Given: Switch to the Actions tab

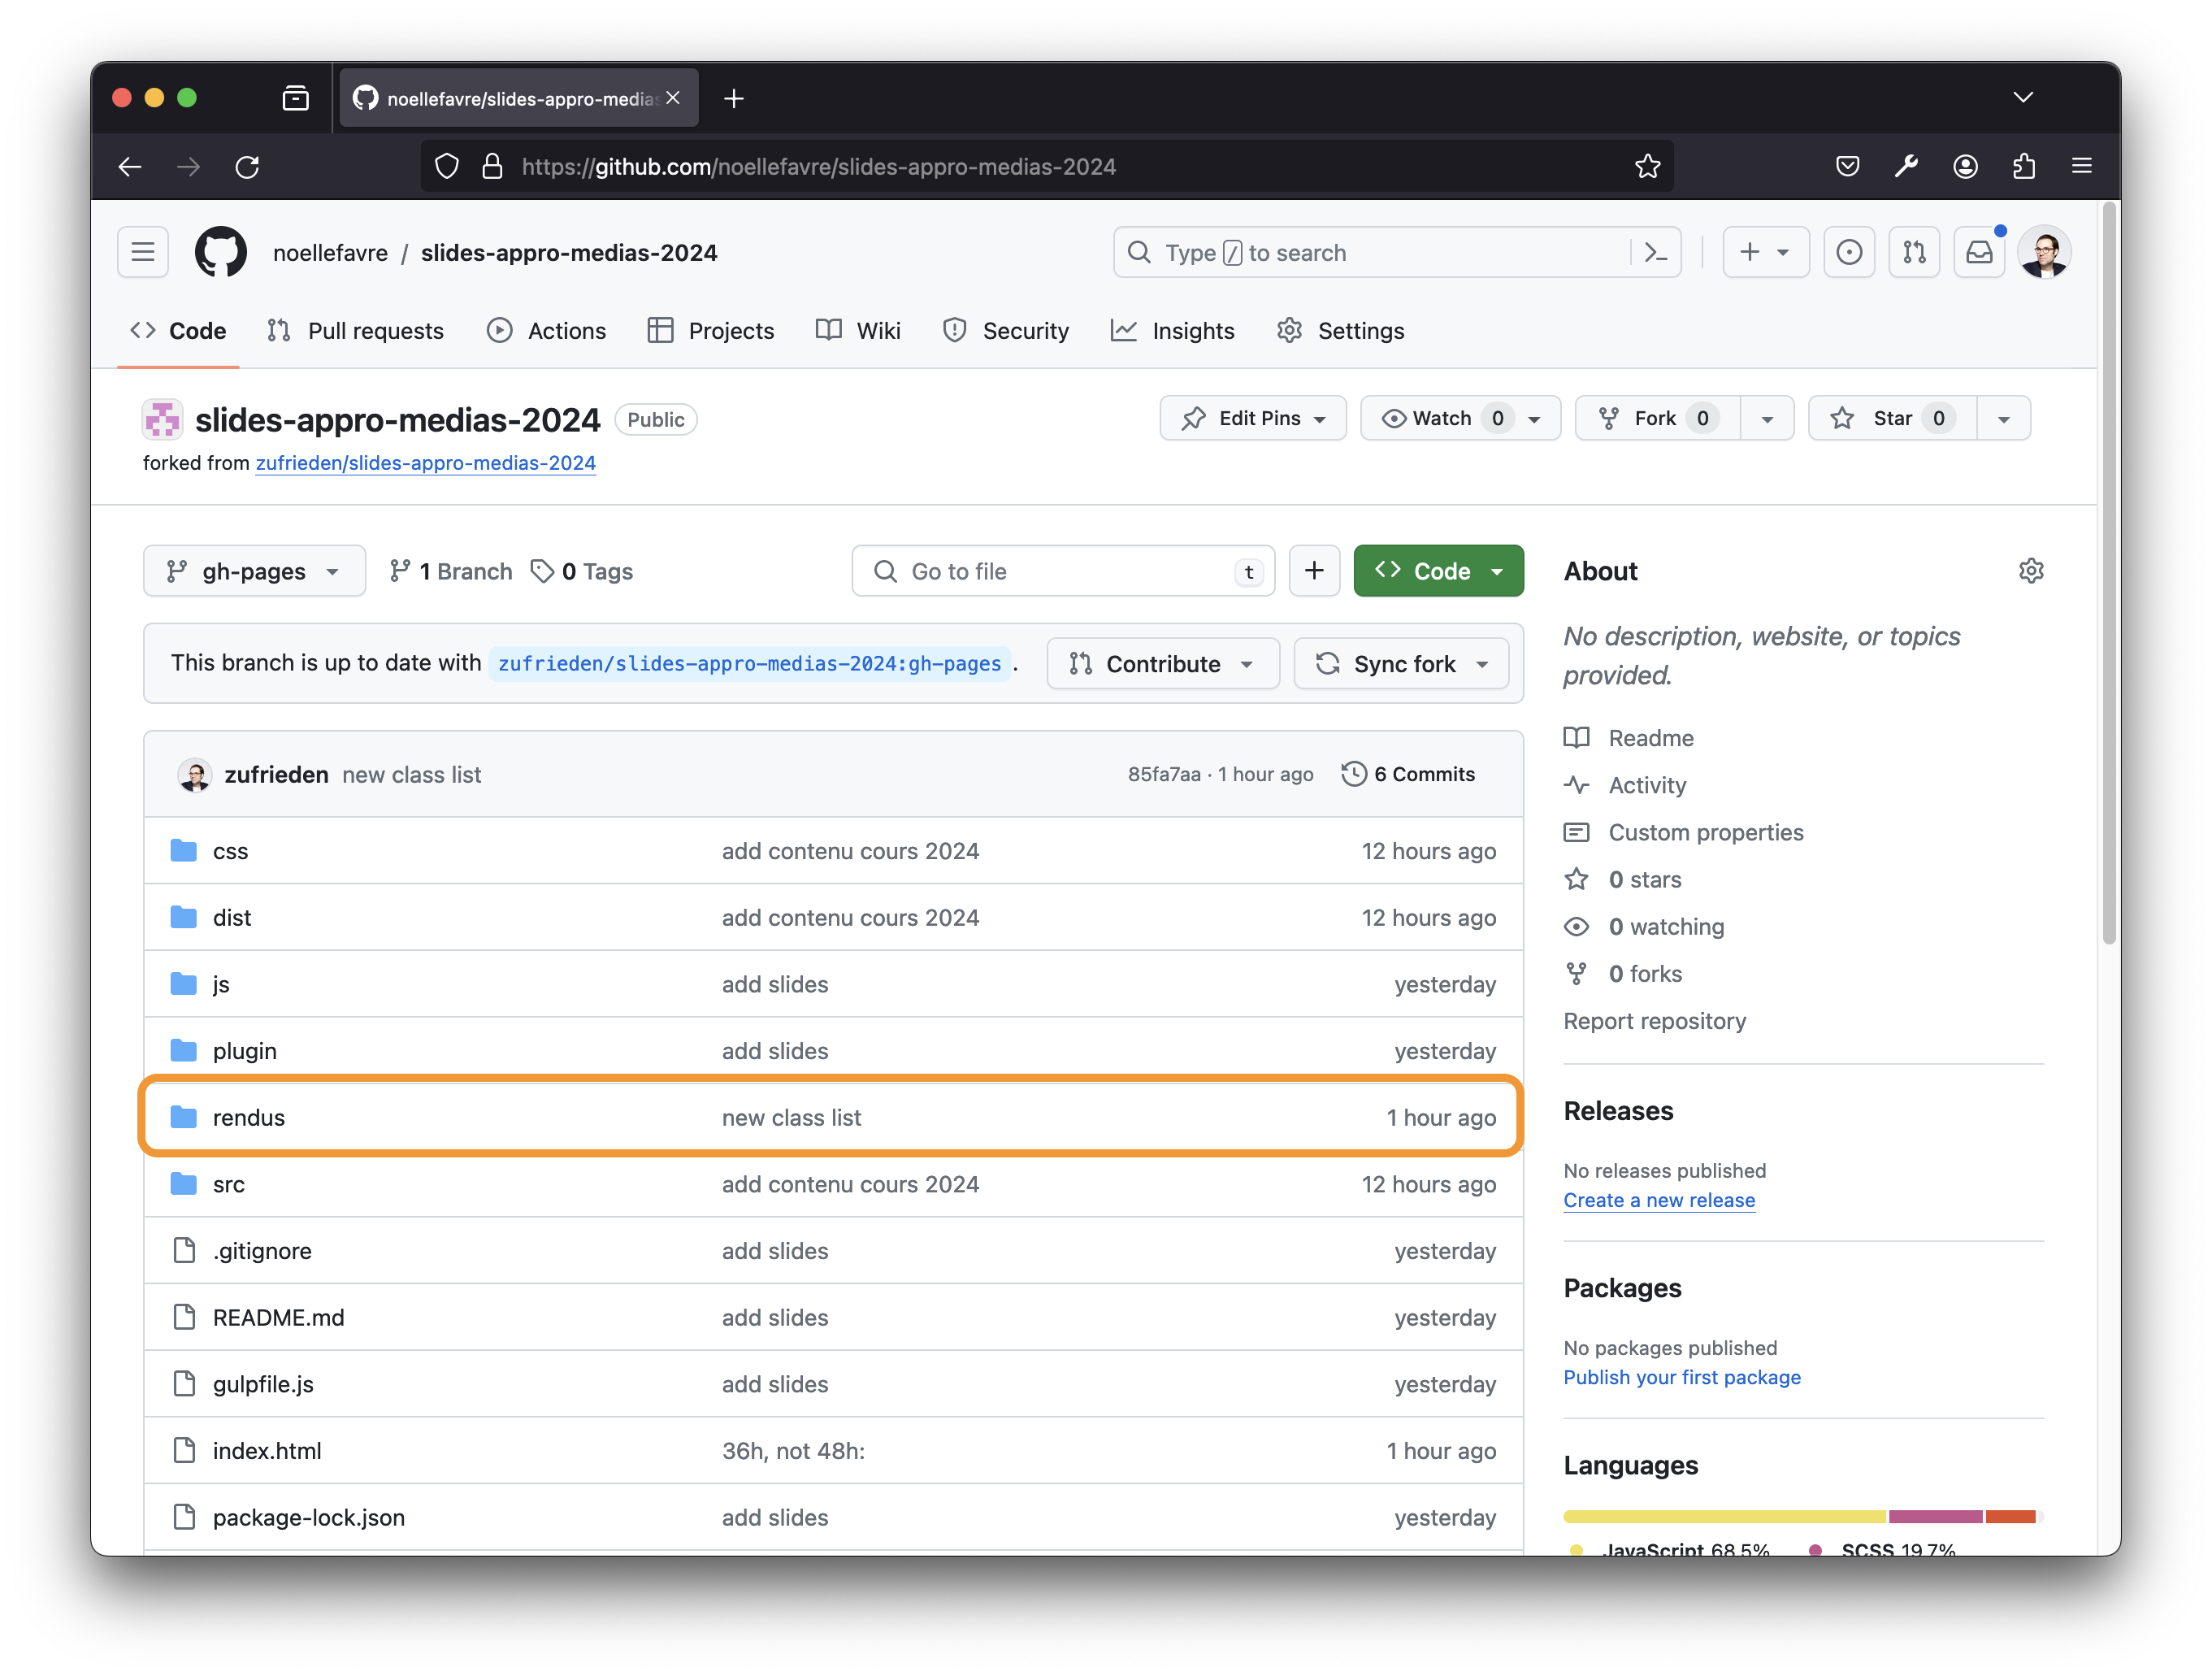Looking at the screenshot, I should click(547, 331).
